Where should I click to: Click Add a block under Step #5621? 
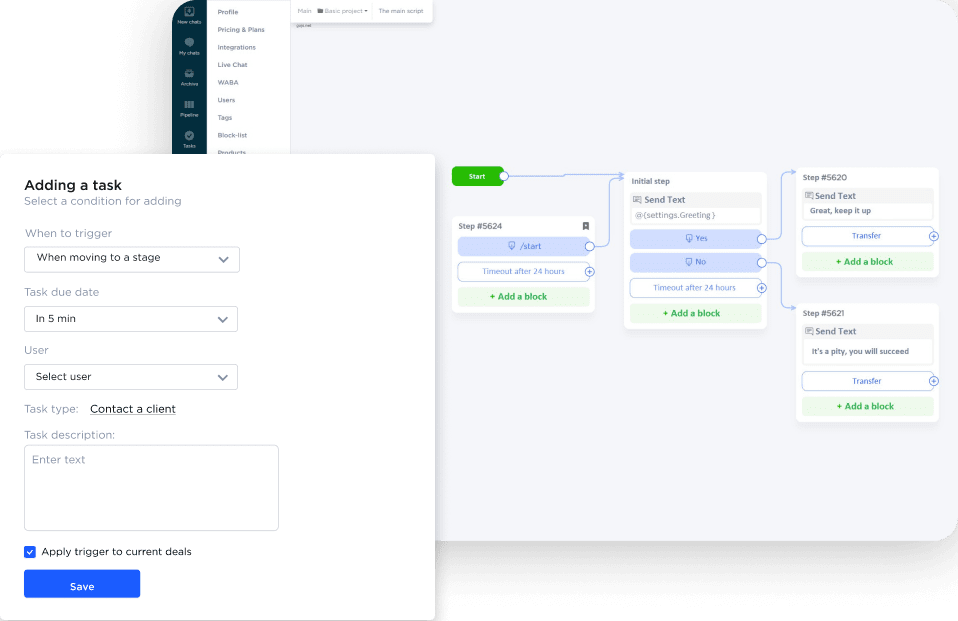[867, 406]
